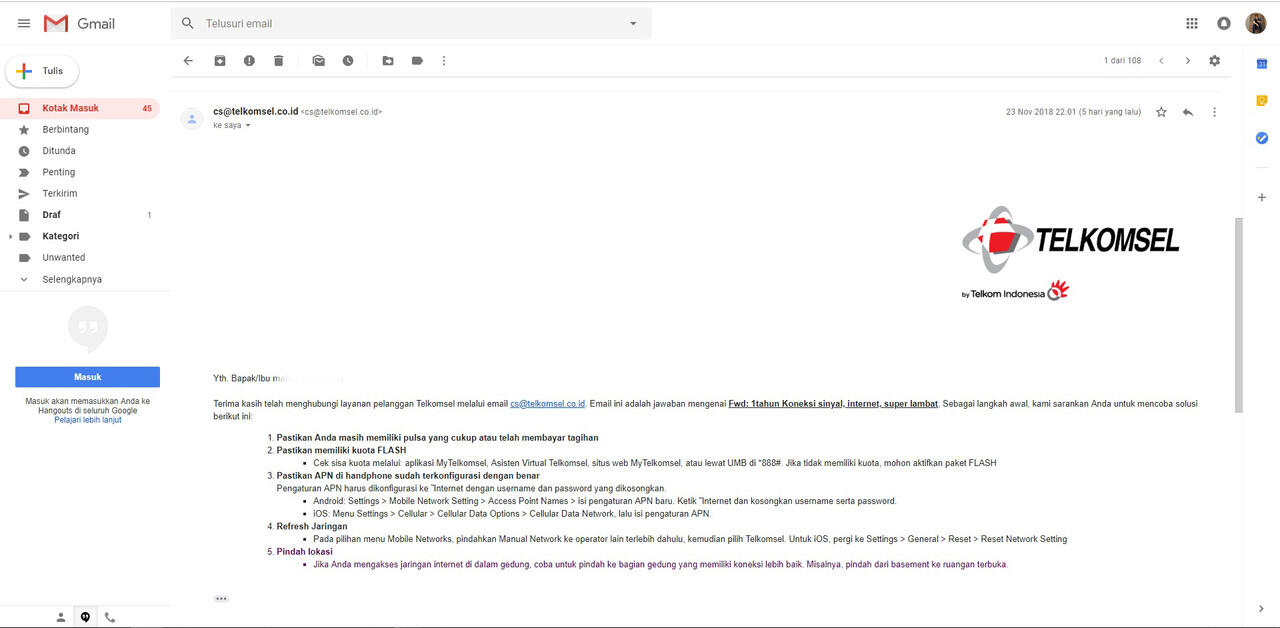Reply to this email
The image size is (1280, 628).
[x=1188, y=112]
